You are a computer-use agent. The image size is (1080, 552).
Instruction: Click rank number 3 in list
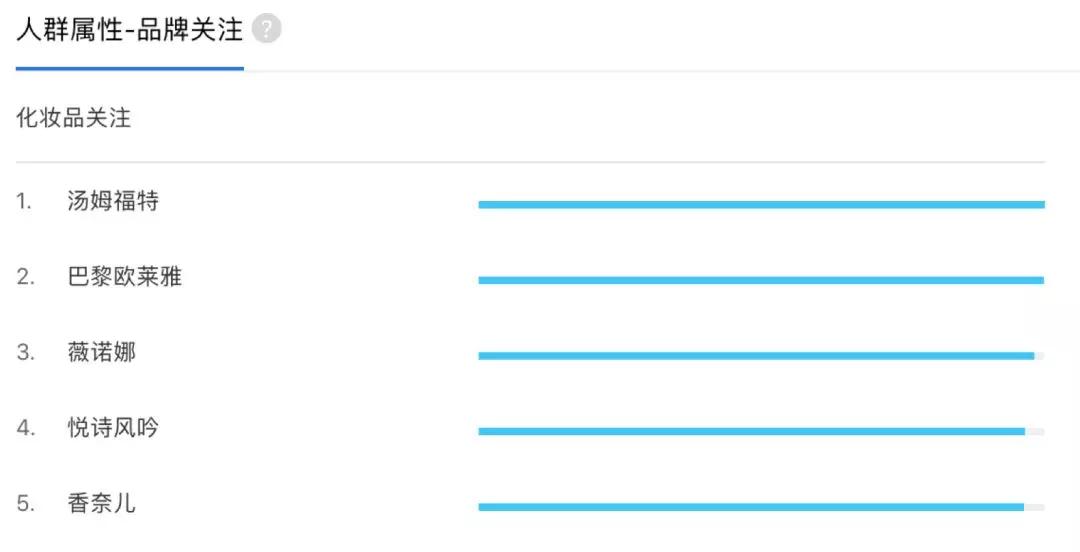(x=25, y=352)
